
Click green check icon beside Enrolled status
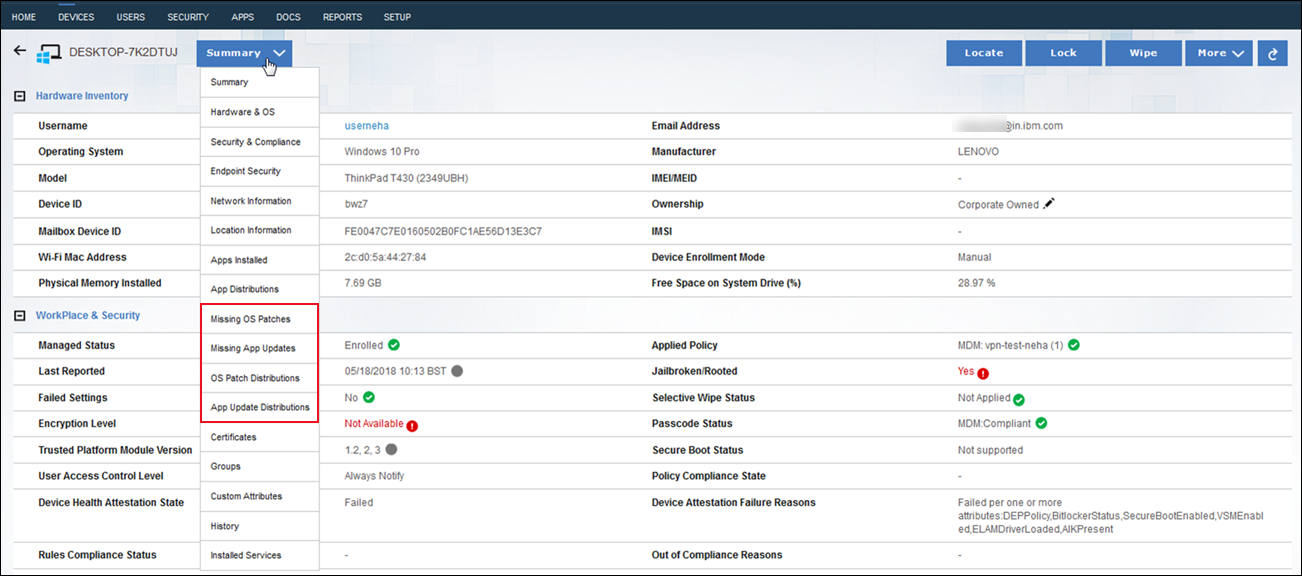point(394,345)
